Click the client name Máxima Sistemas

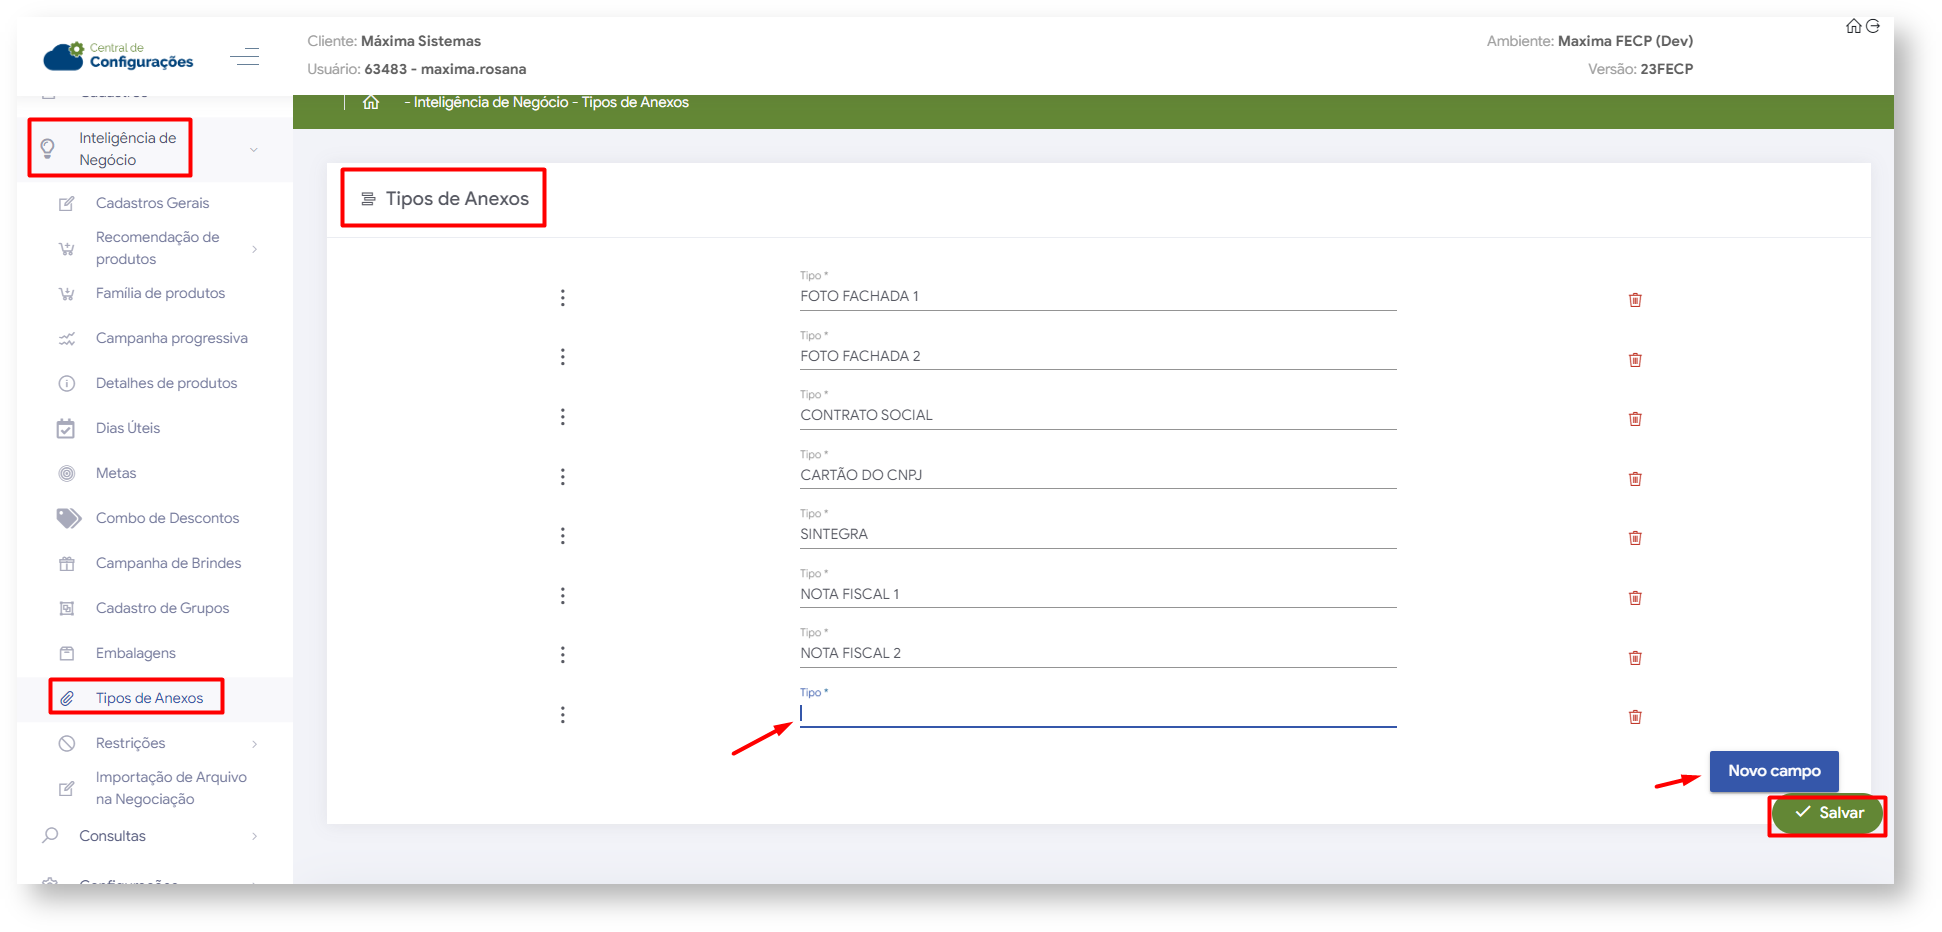click(421, 41)
